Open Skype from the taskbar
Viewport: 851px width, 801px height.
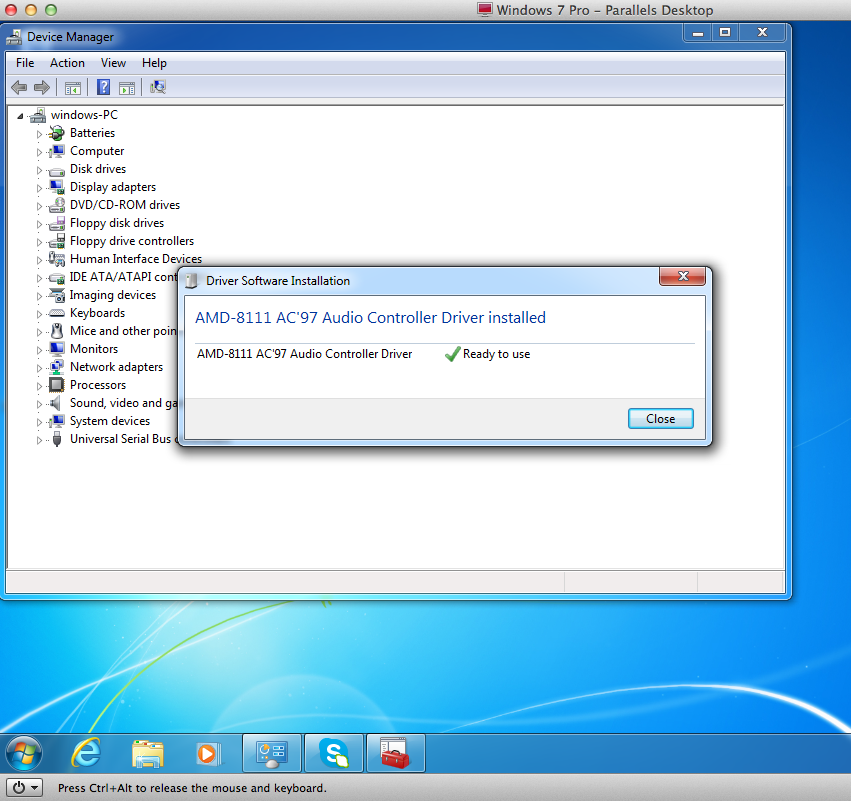click(334, 753)
